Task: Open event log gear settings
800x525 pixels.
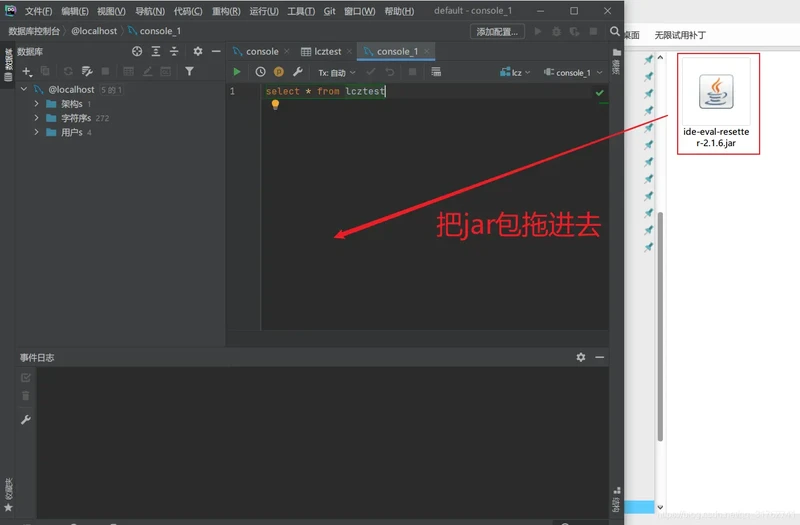Action: (x=581, y=357)
